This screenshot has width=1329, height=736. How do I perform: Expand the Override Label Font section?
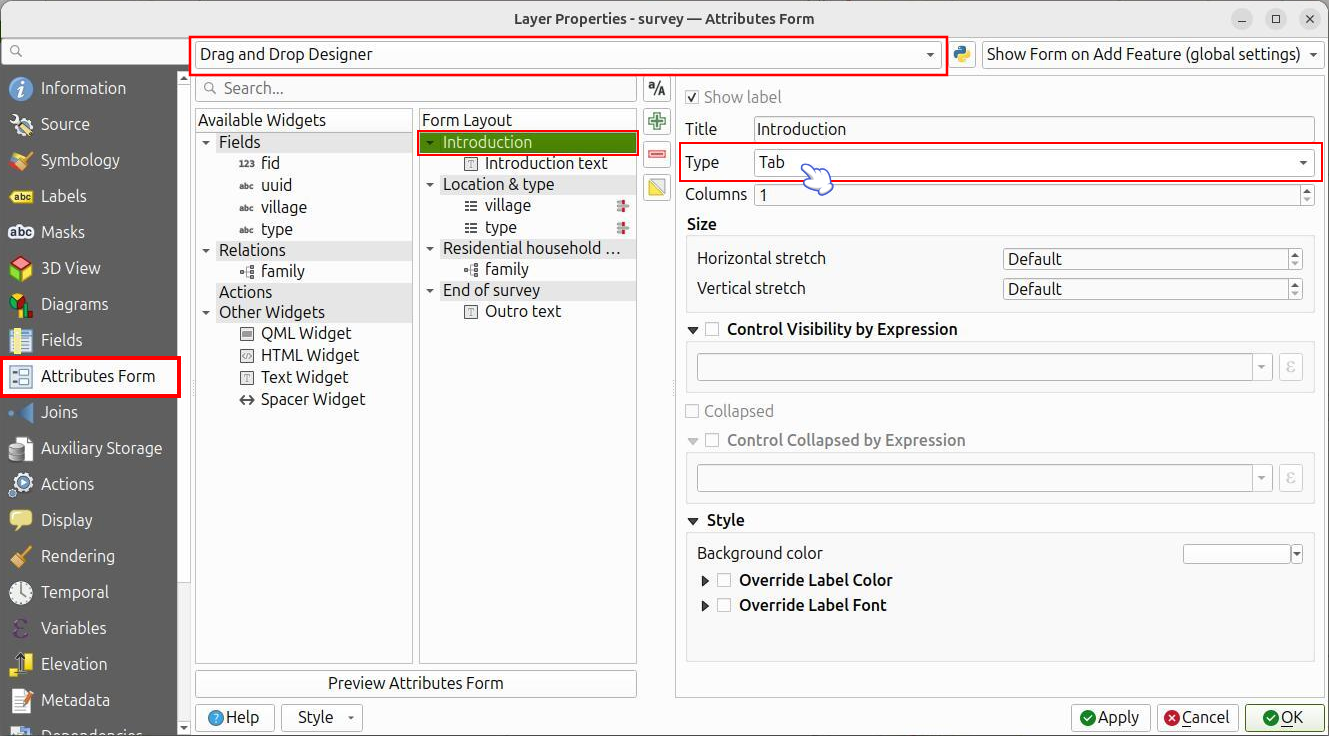[705, 605]
